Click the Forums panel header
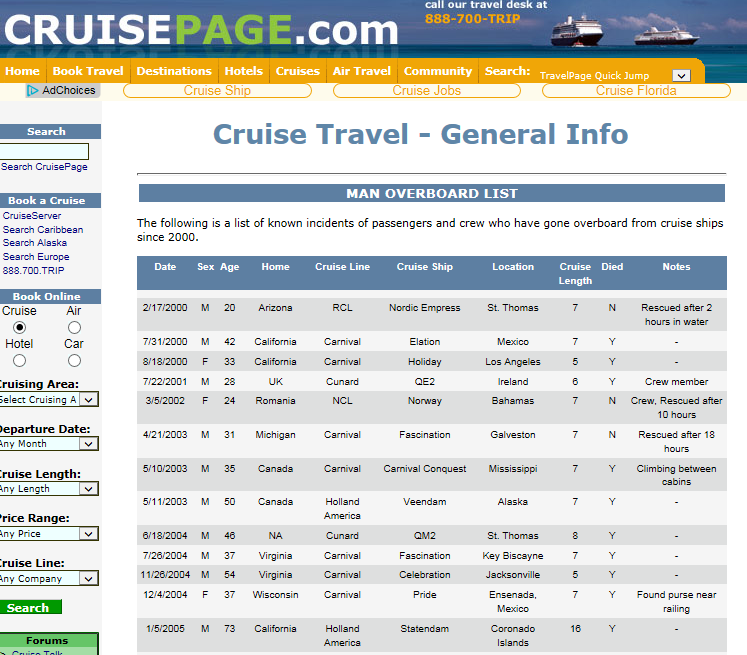 49,640
